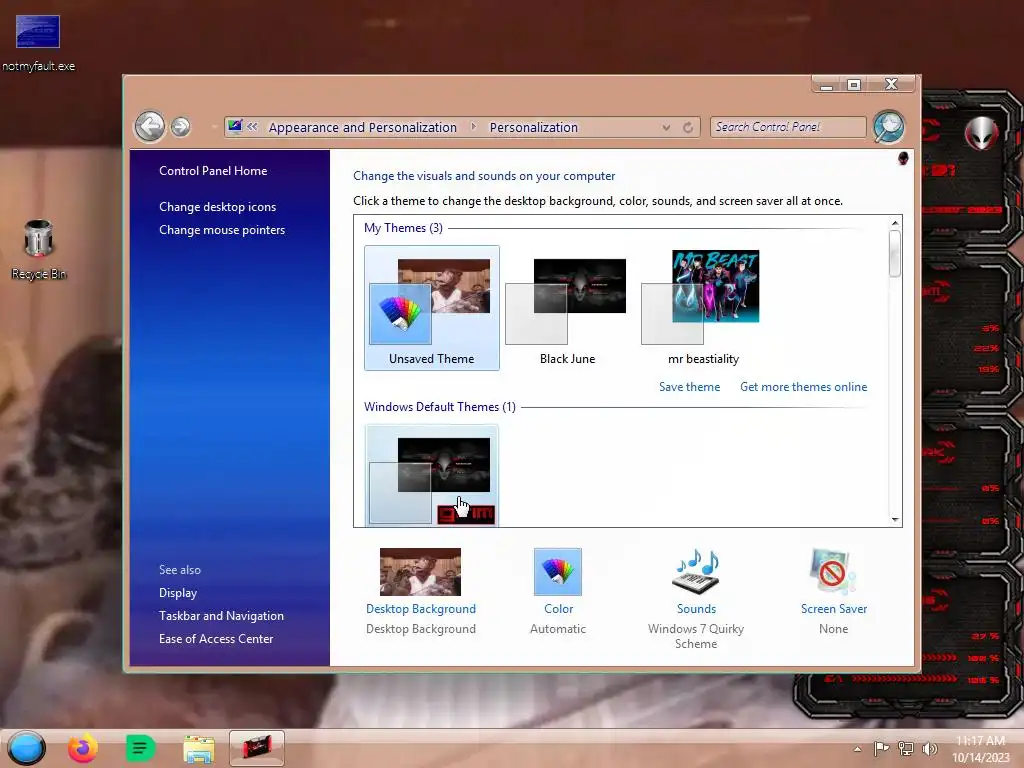1024x768 pixels.
Task: Open Action Center flag icon
Action: pyautogui.click(x=881, y=748)
